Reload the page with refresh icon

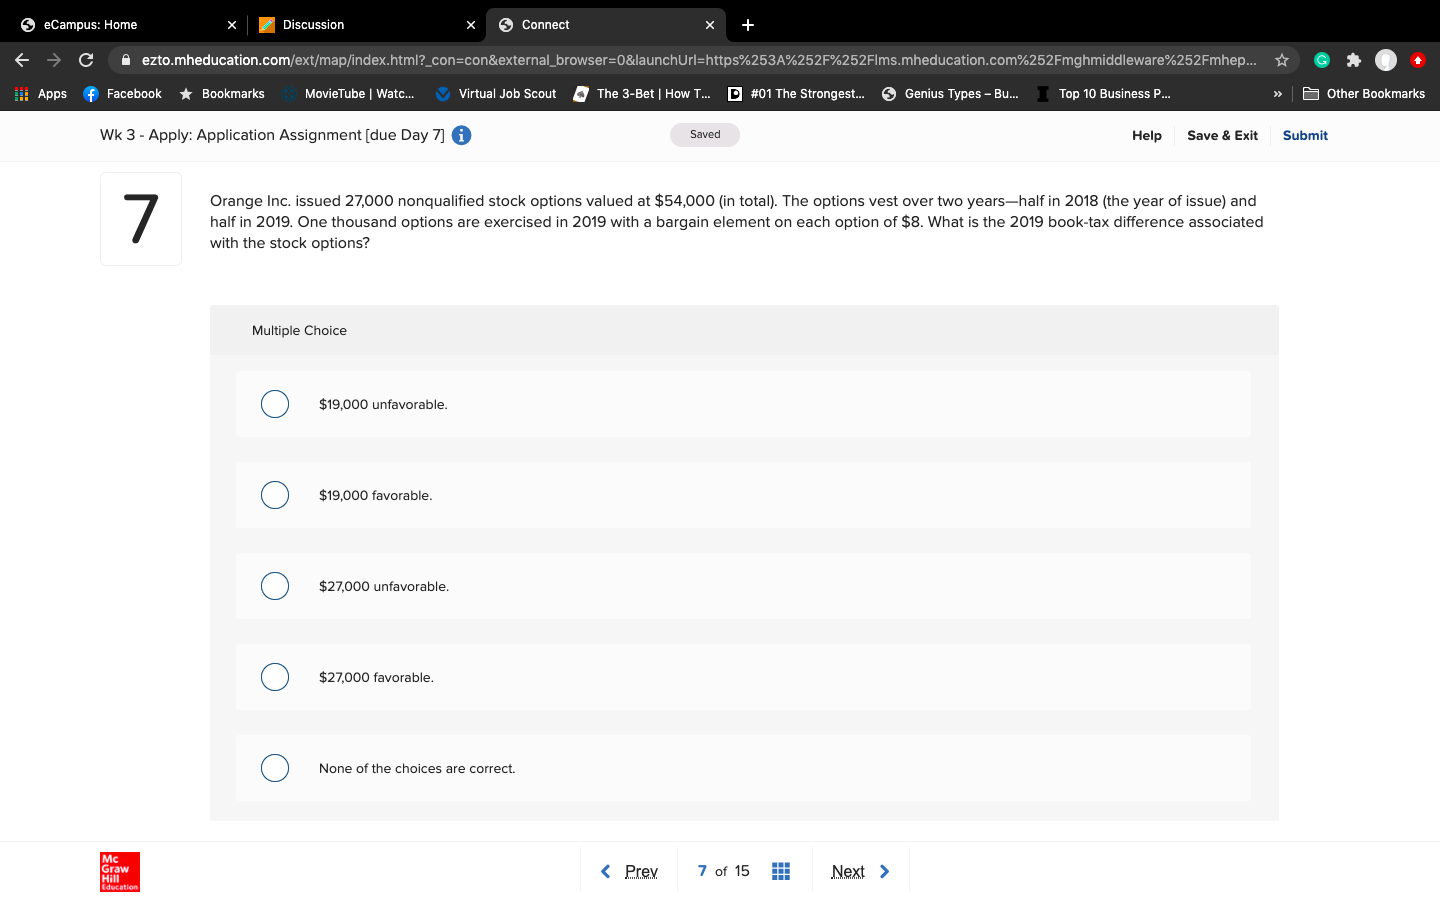pyautogui.click(x=86, y=60)
